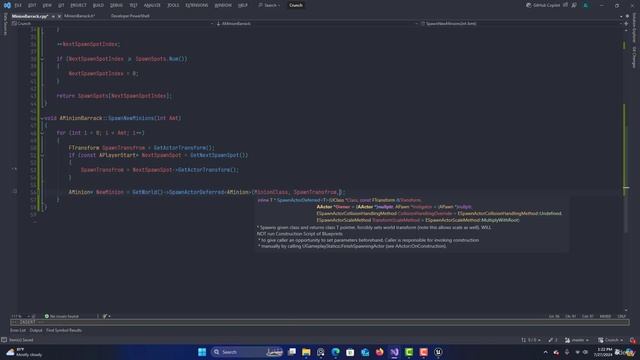Screen dimensions: 640x360
Task: Open the Output tab
Action: 36,330
